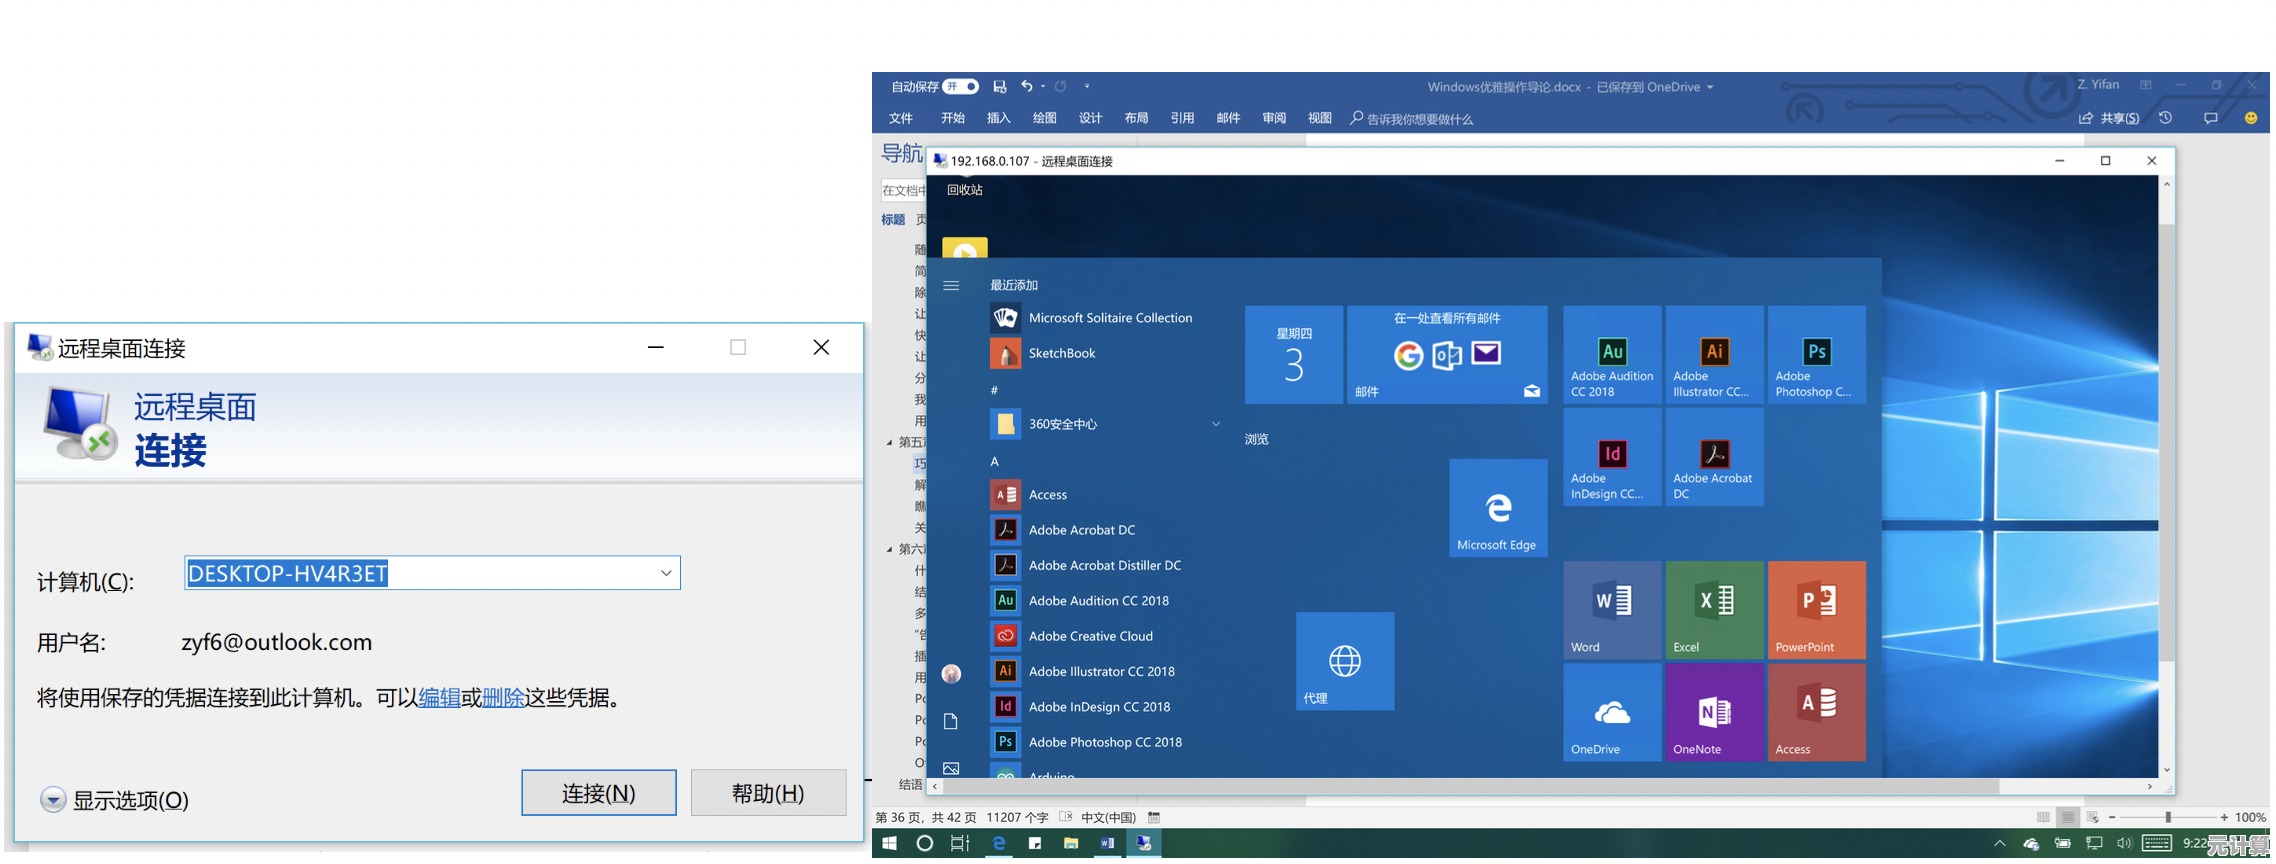2276x864 pixels.
Task: Open Adobe Photoshop CC 2018 list entry
Action: tap(1087, 742)
